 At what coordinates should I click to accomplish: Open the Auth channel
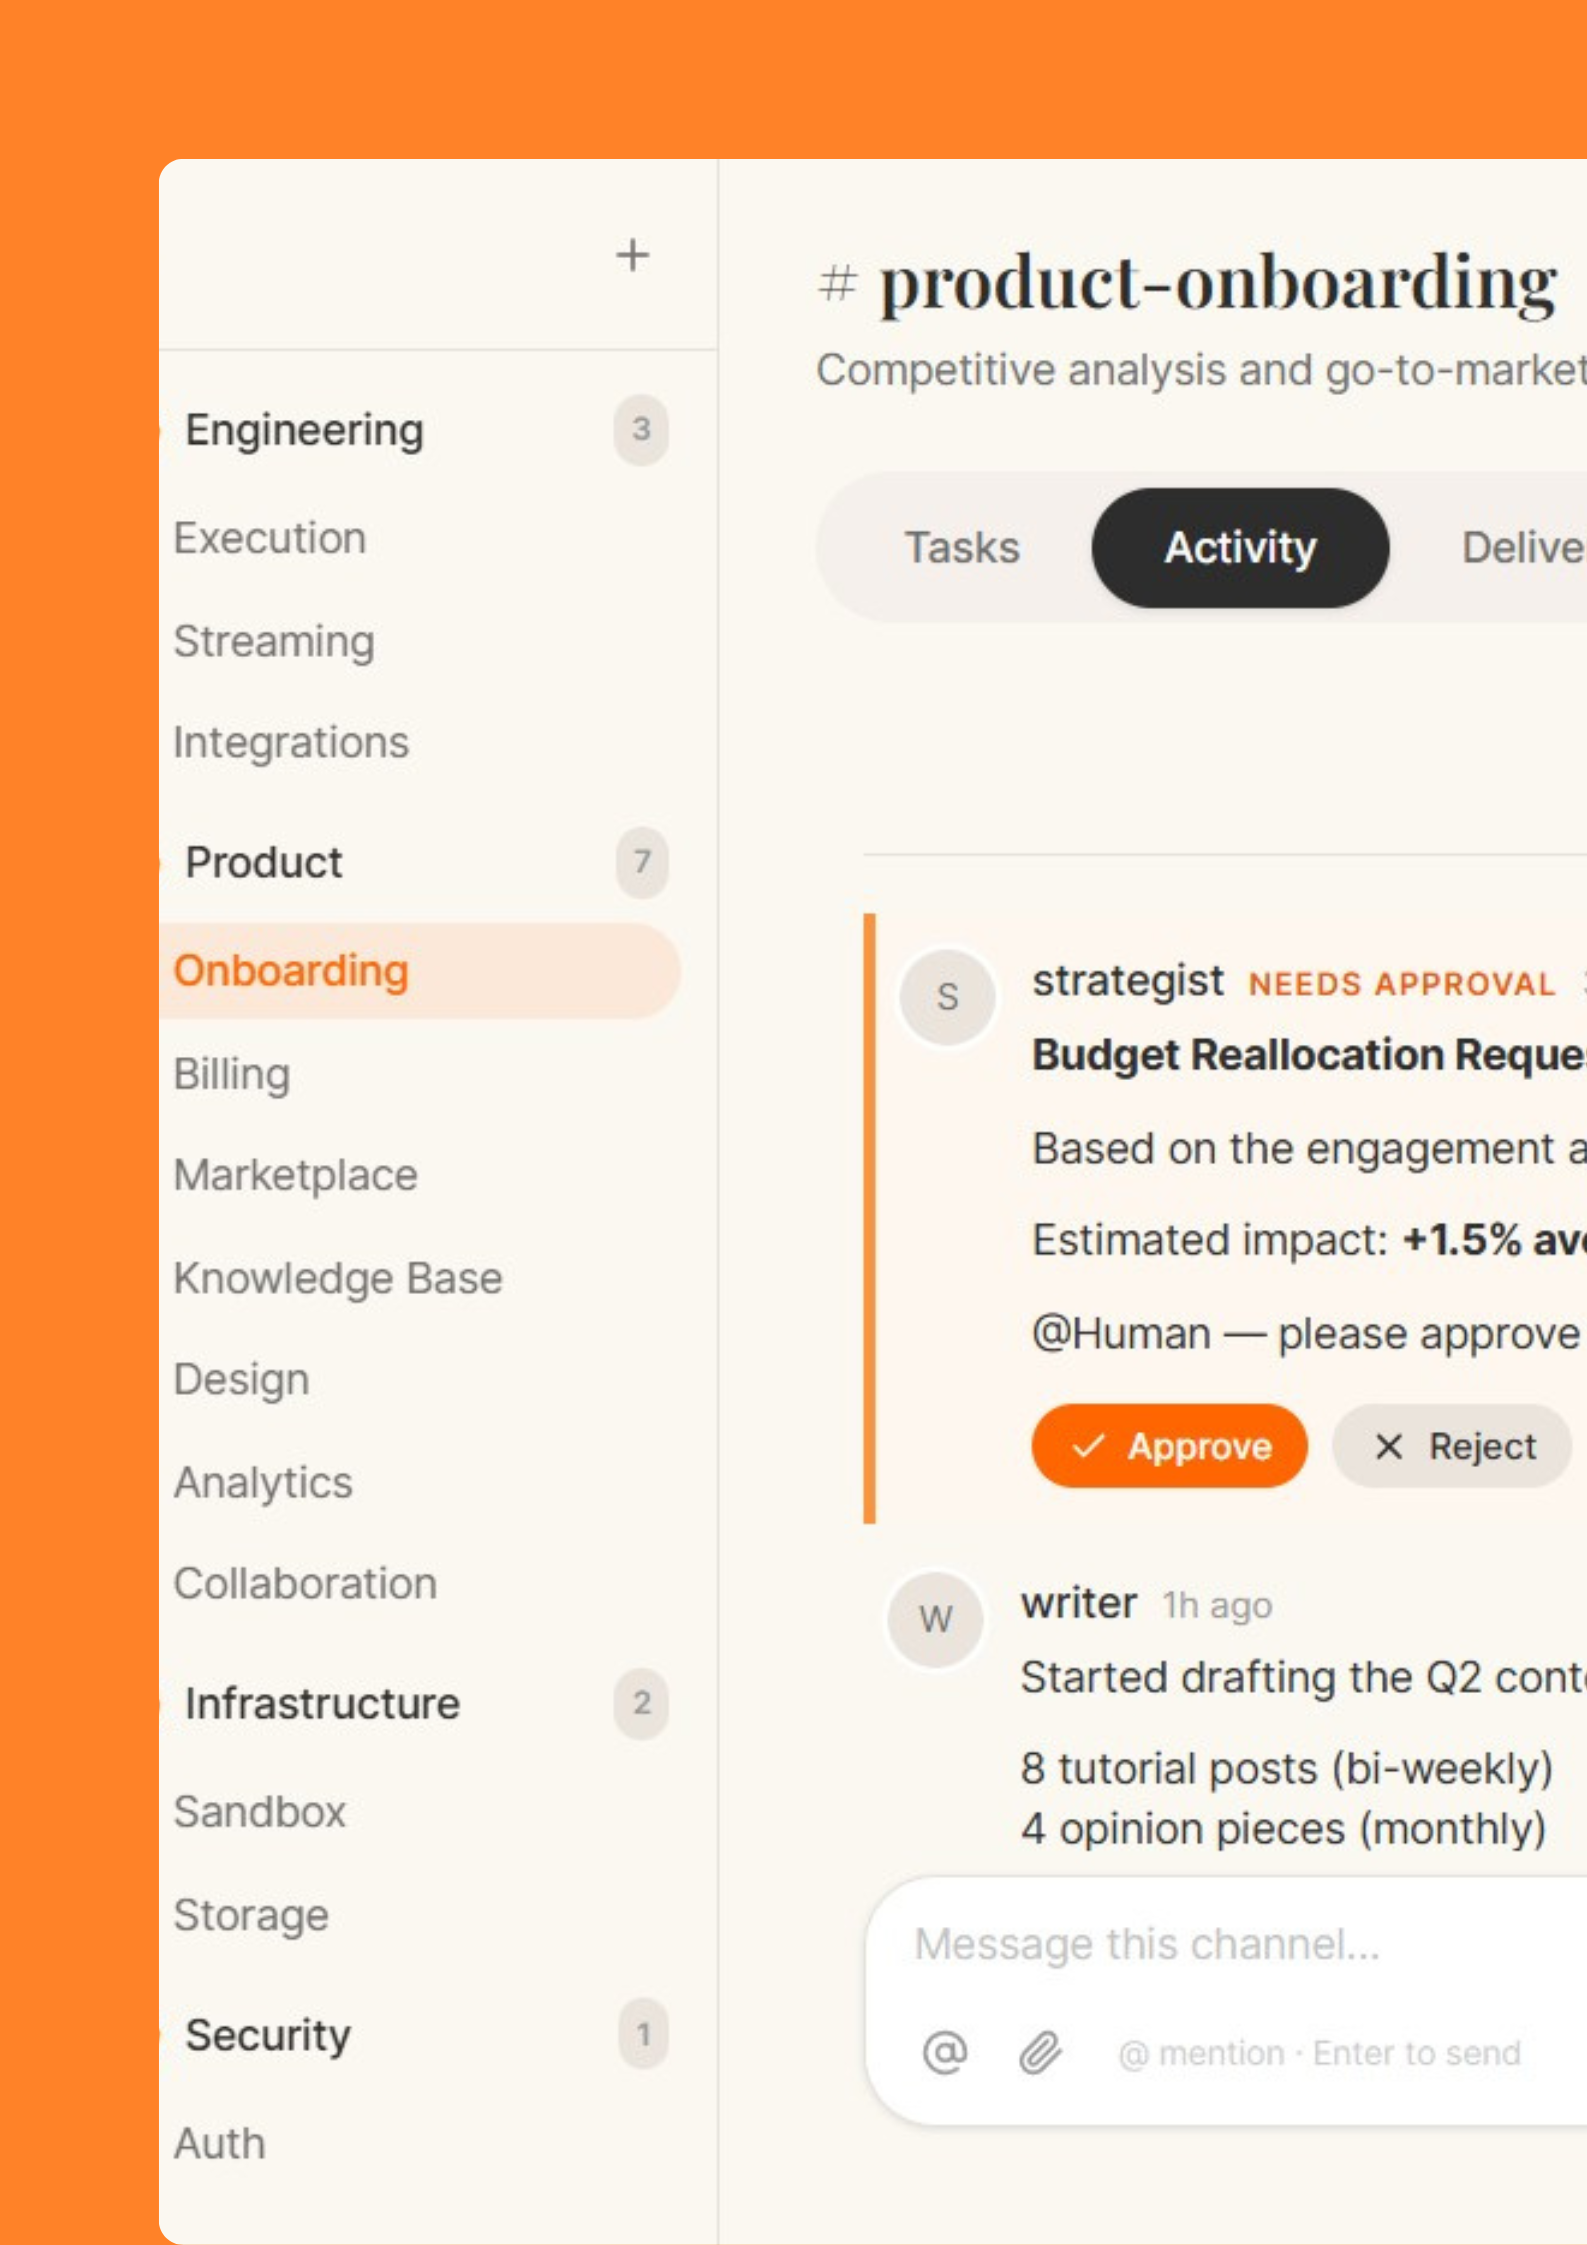click(x=219, y=2142)
